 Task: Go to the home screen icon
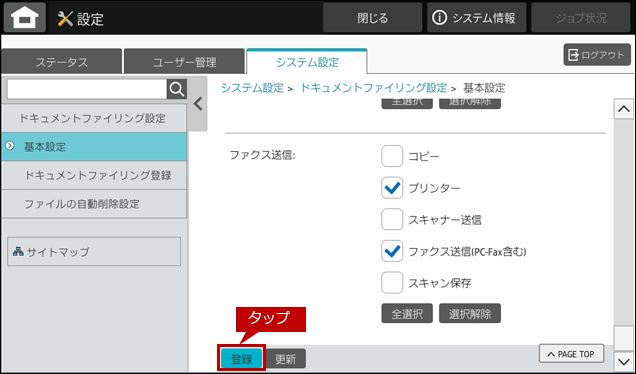tap(25, 17)
